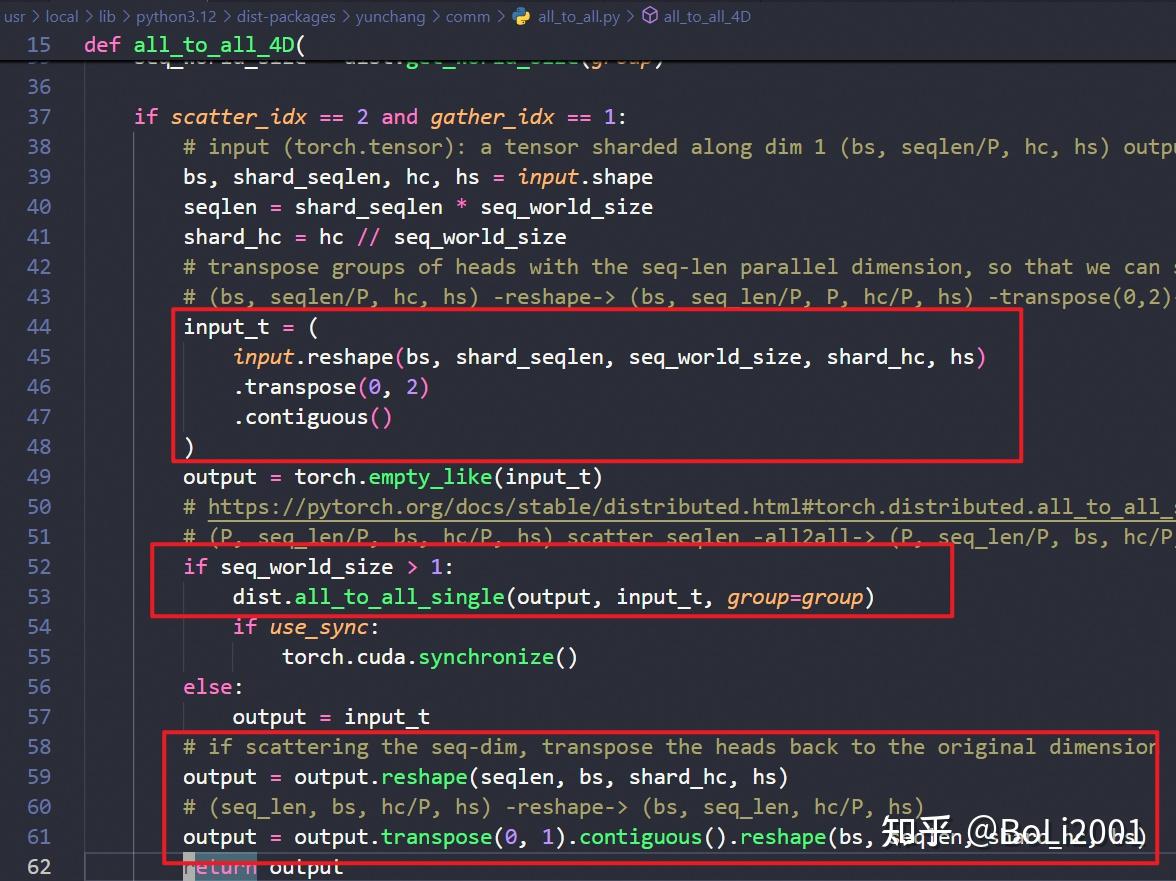This screenshot has width=1176, height=881.
Task: Open the comm folder breadcrumb dropdown
Action: click(x=466, y=16)
